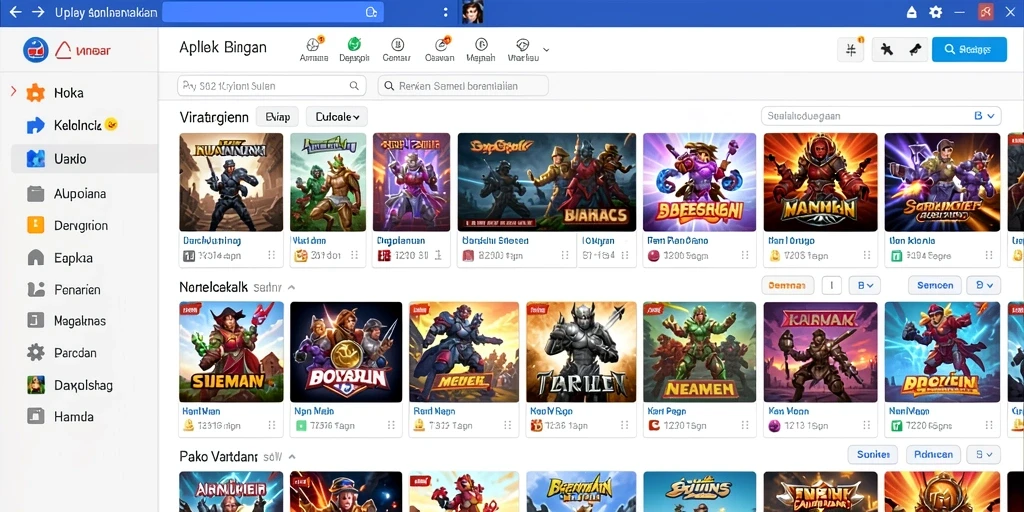
Task: Open the dropdown right of the Semcen button
Action: click(x=984, y=285)
